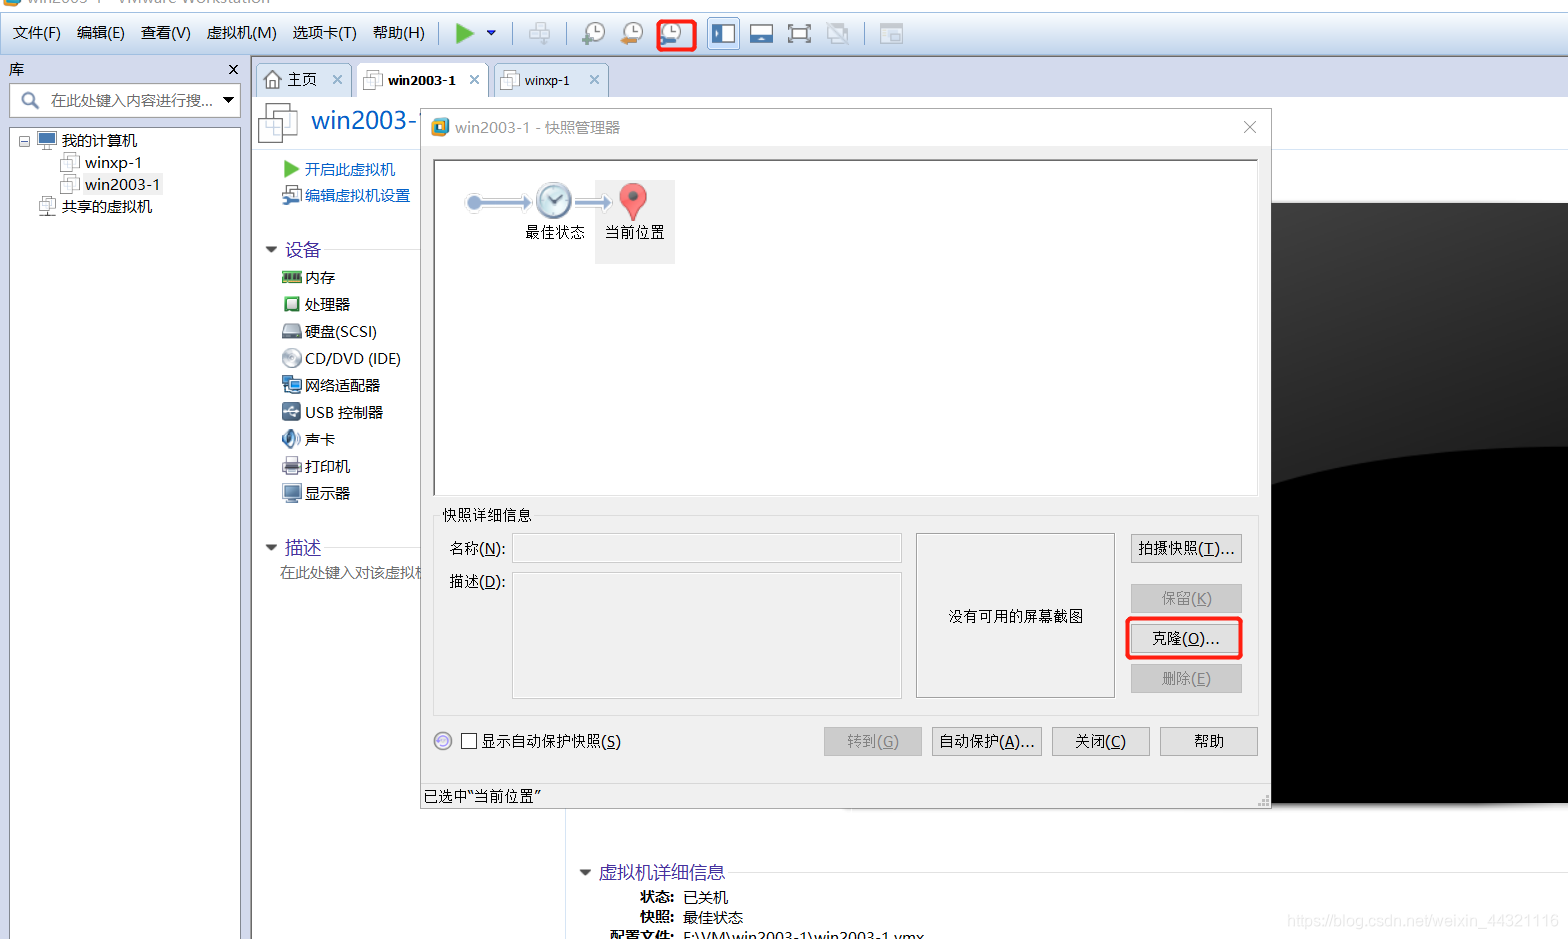Close the win2003-1 tab
The image size is (1568, 939).
pos(474,80)
